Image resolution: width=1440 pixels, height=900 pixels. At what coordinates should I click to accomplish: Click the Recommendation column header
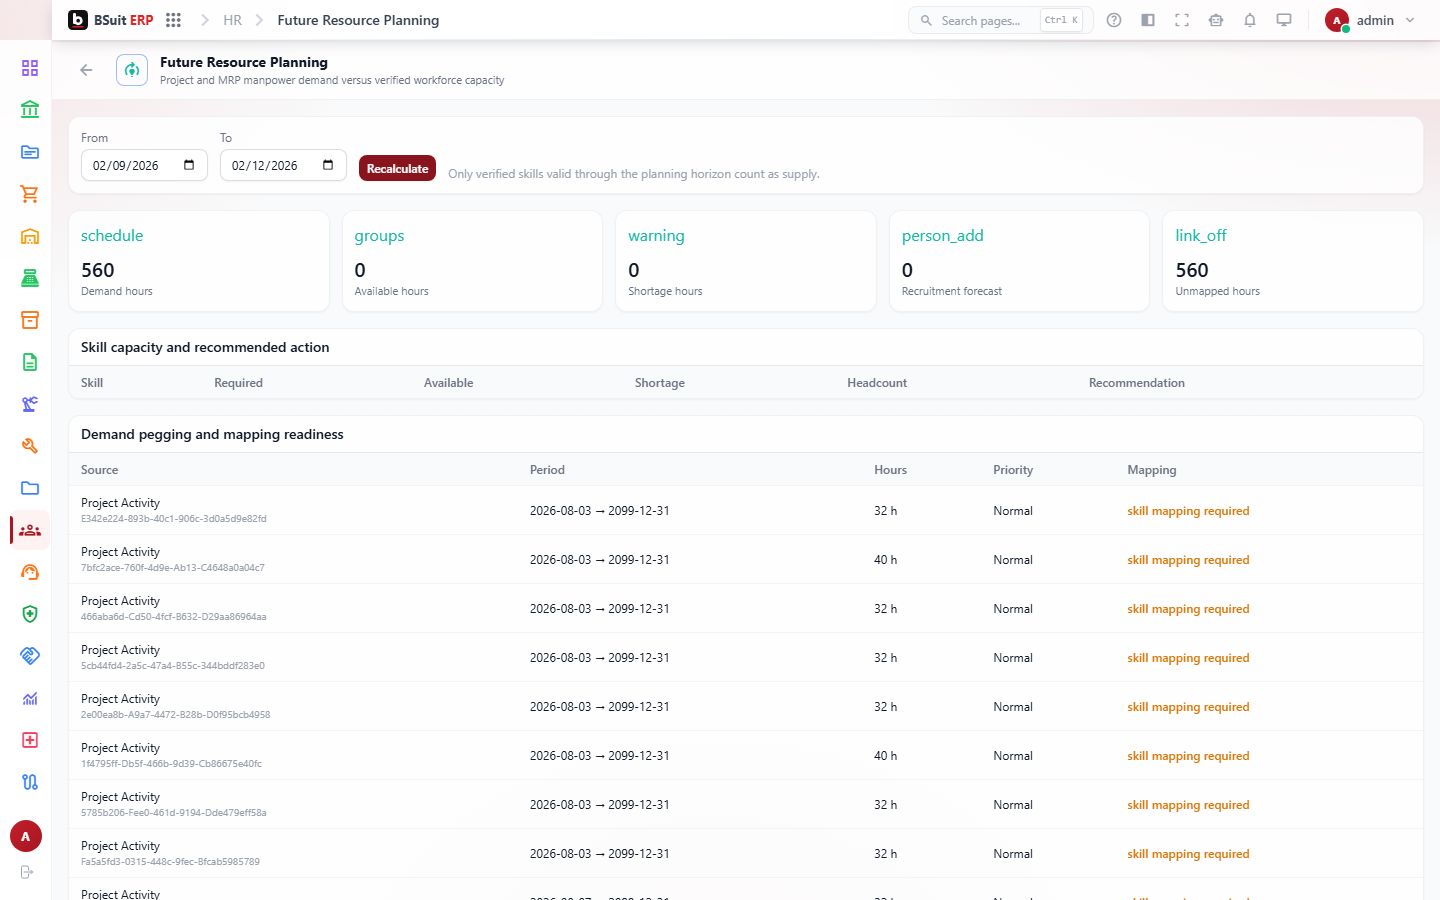click(x=1137, y=383)
